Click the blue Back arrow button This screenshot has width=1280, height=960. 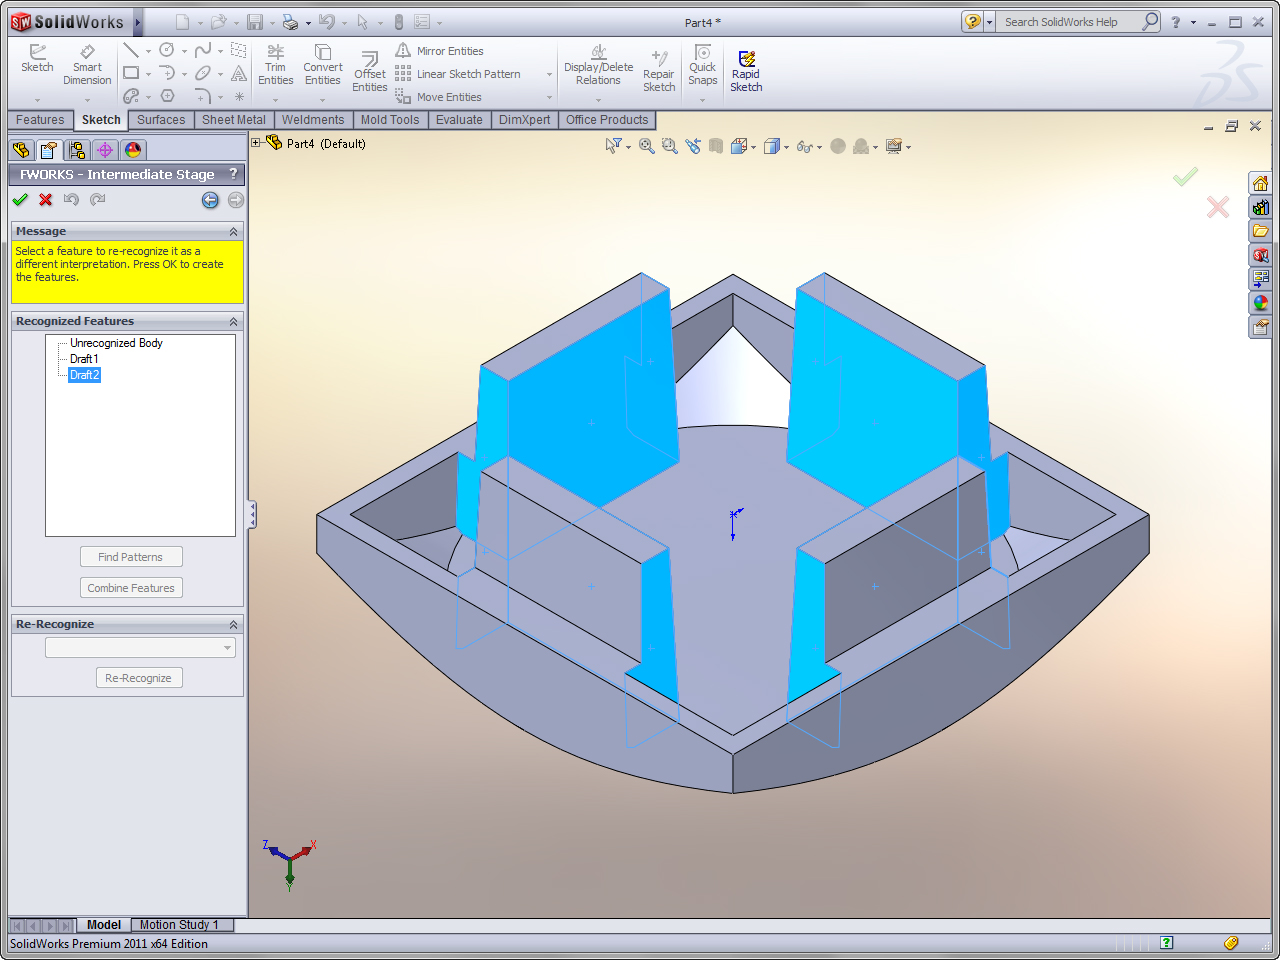[210, 200]
